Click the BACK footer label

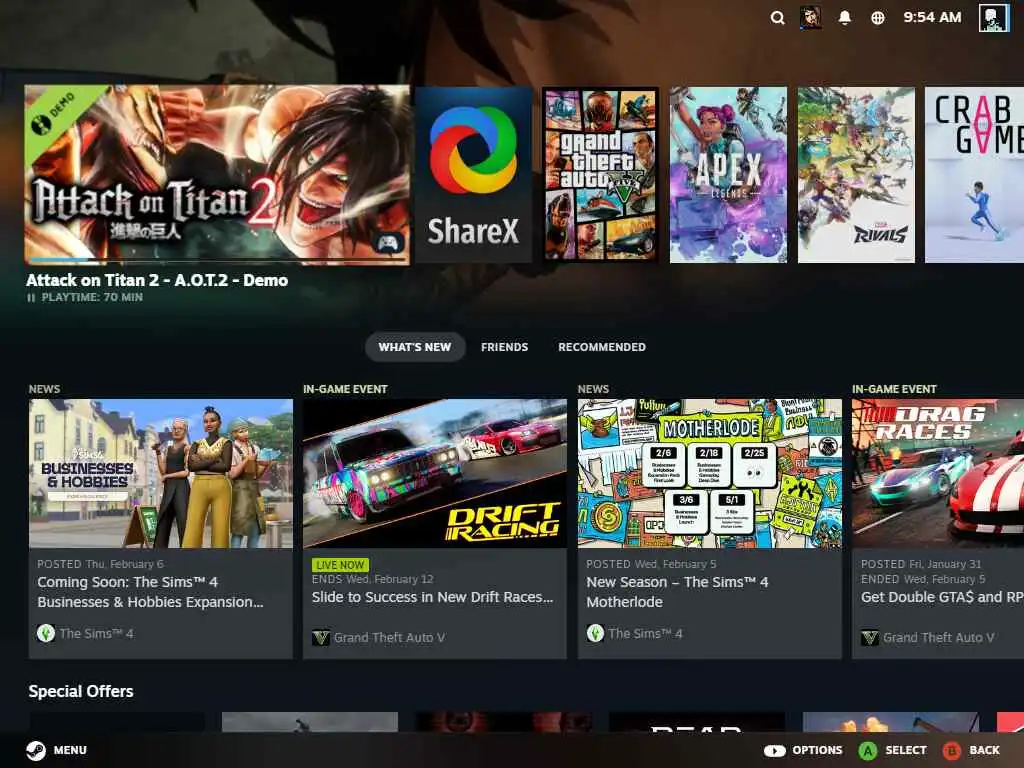coord(985,750)
